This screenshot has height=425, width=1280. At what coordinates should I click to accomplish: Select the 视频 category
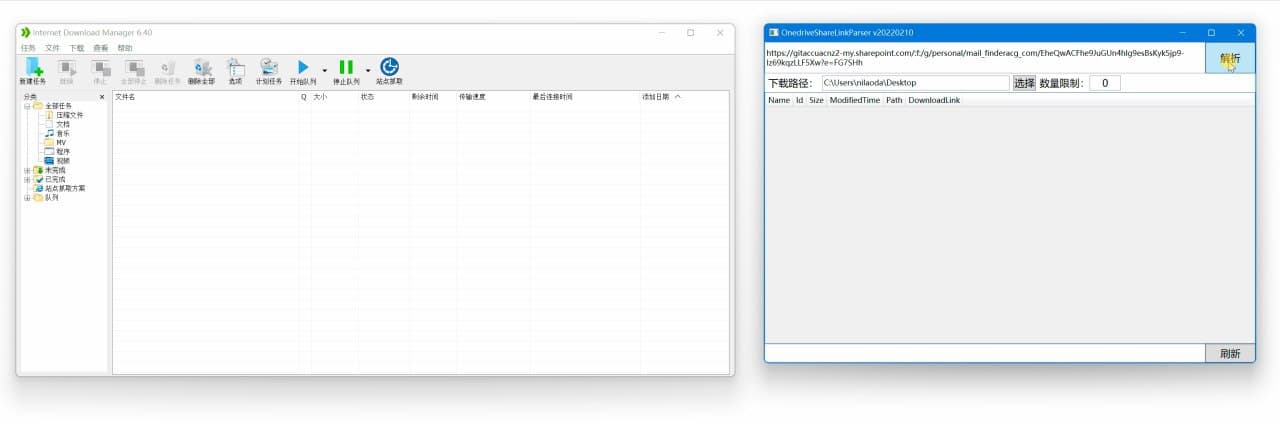[63, 160]
